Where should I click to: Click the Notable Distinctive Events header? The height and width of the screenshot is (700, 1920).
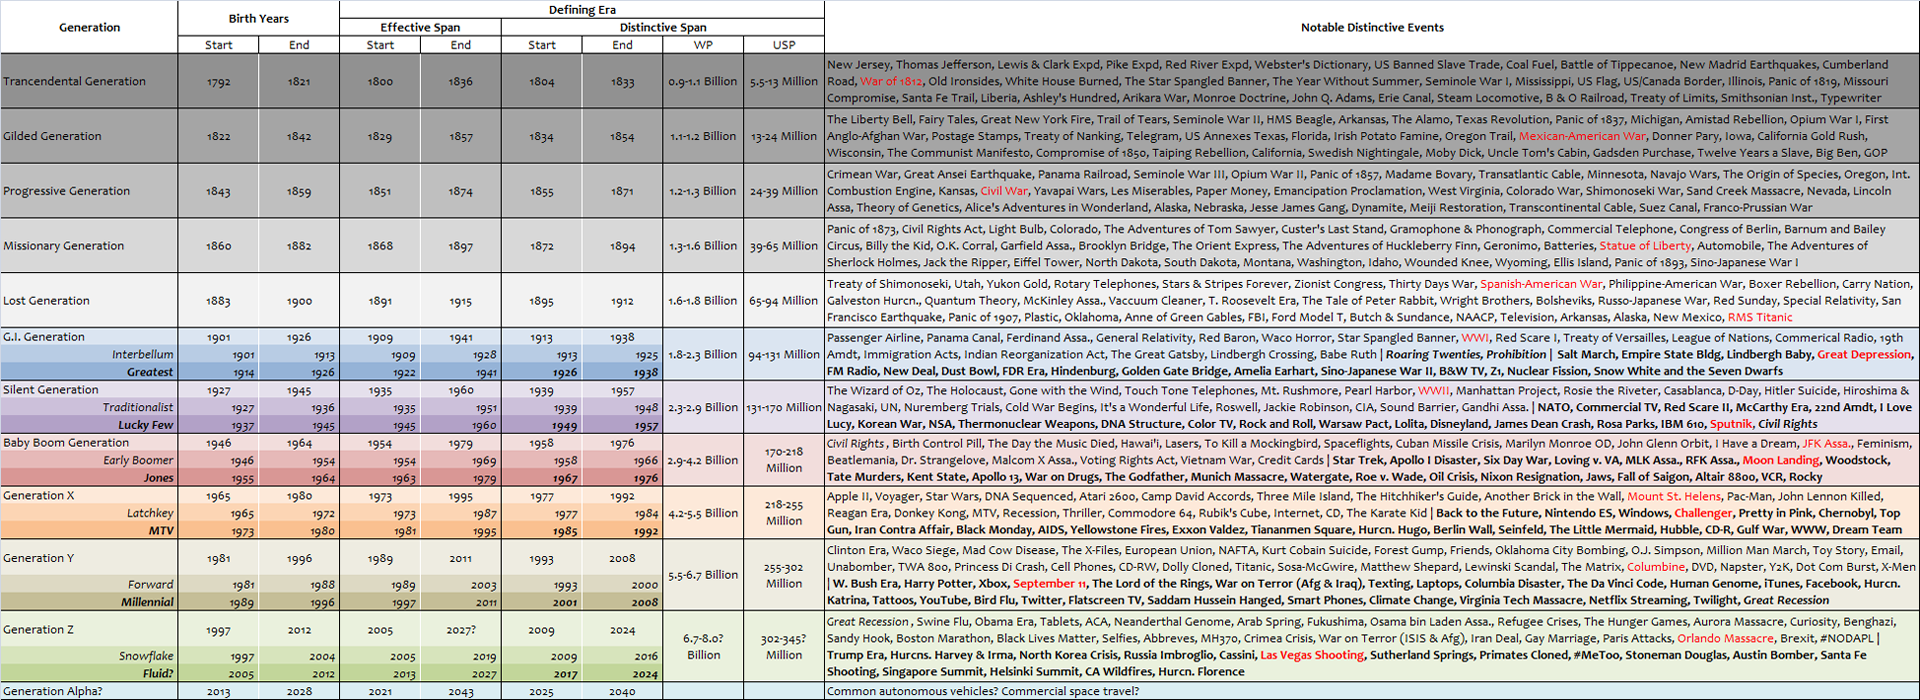pos(1372,27)
